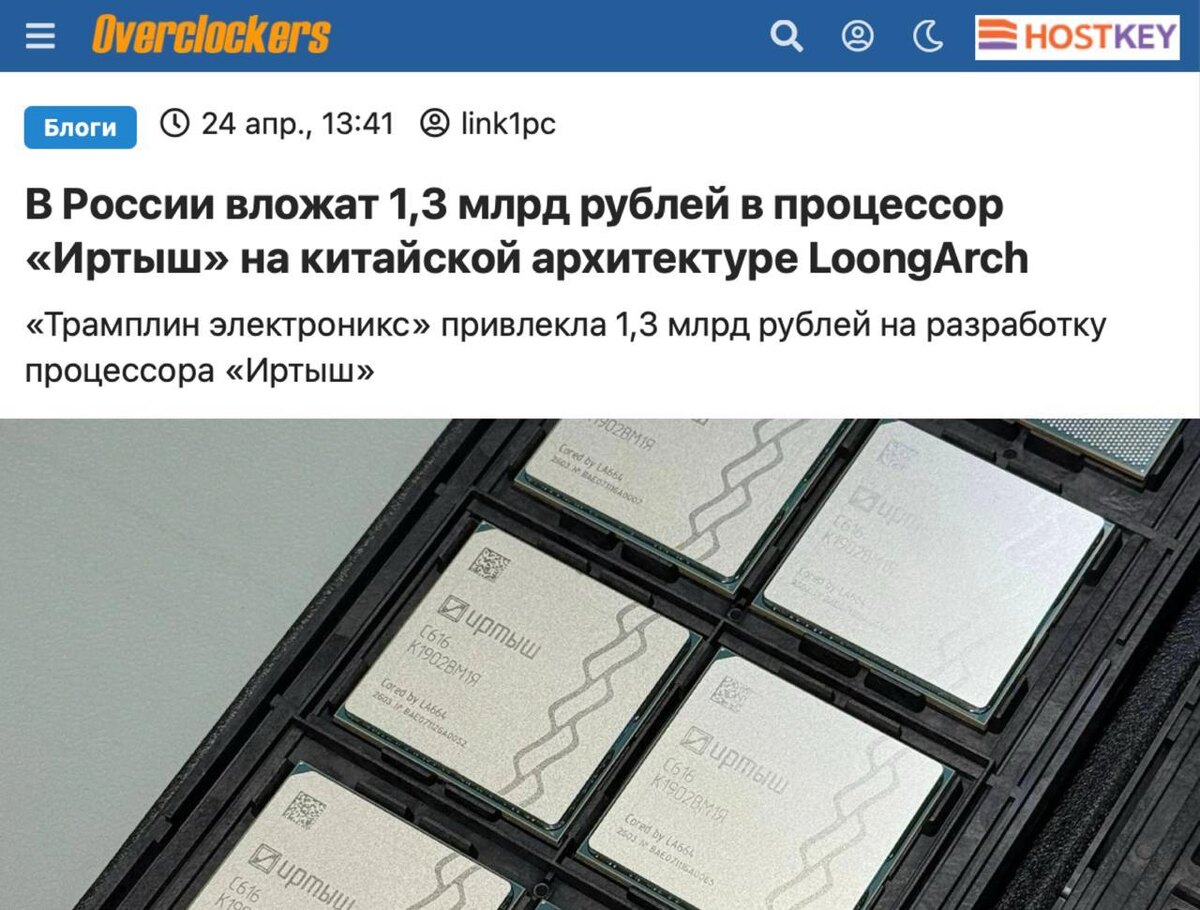Open the HOSTKEY advertisement banner
This screenshot has width=1200, height=910.
coord(1077,37)
